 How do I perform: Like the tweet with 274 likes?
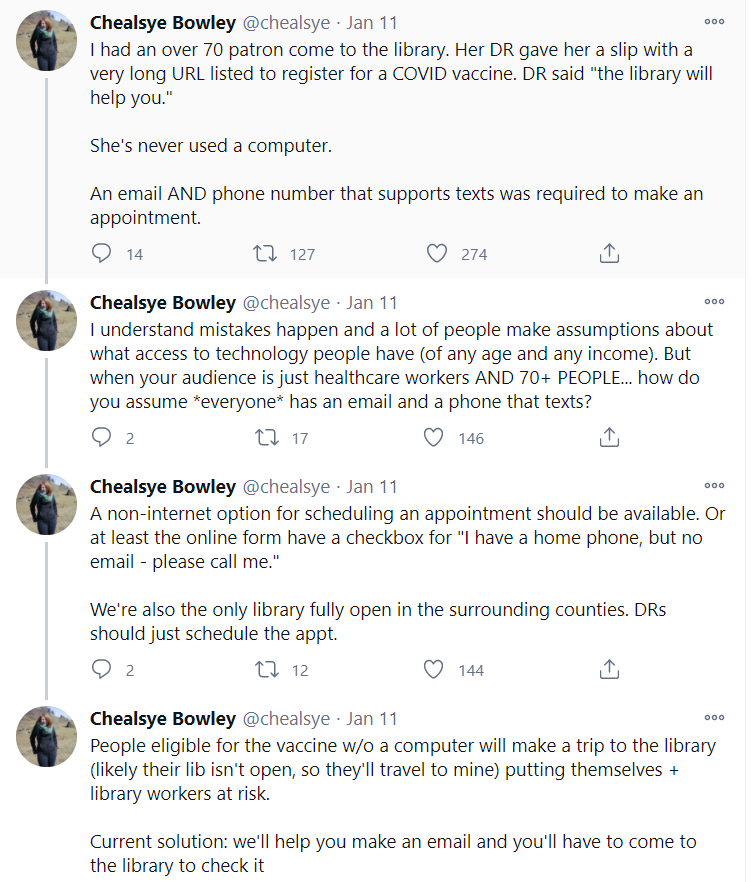pos(437,254)
